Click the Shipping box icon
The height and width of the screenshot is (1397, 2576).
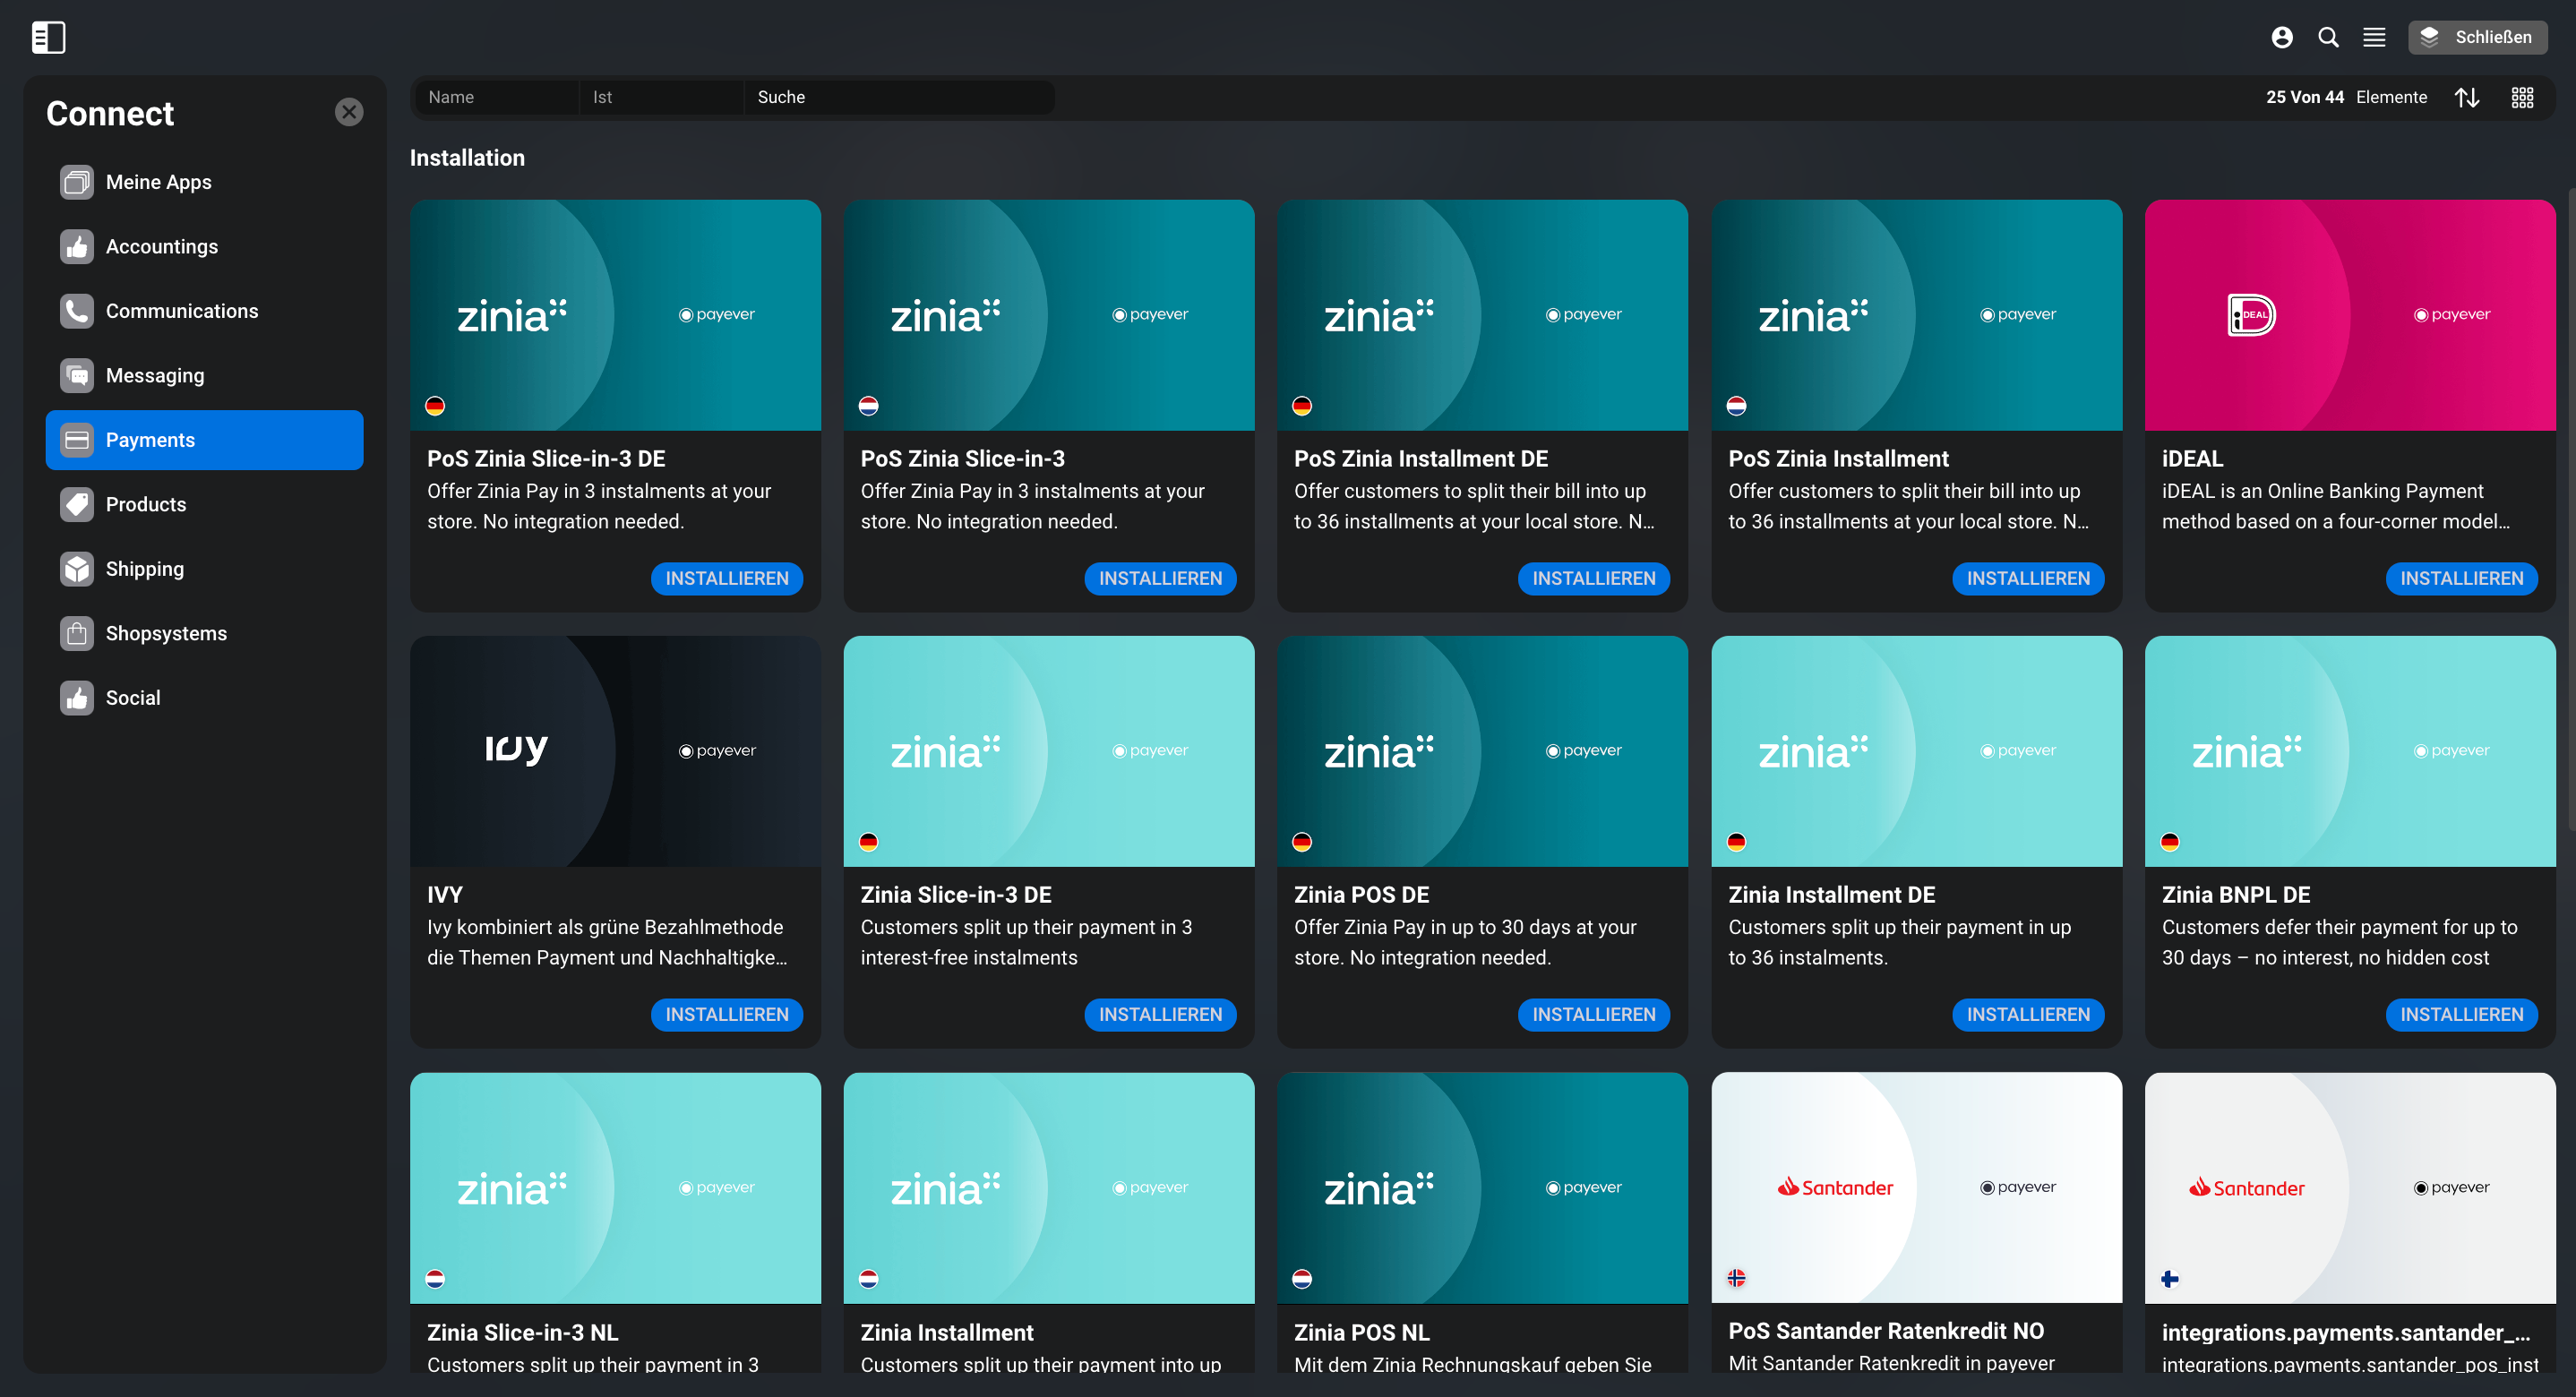77,569
